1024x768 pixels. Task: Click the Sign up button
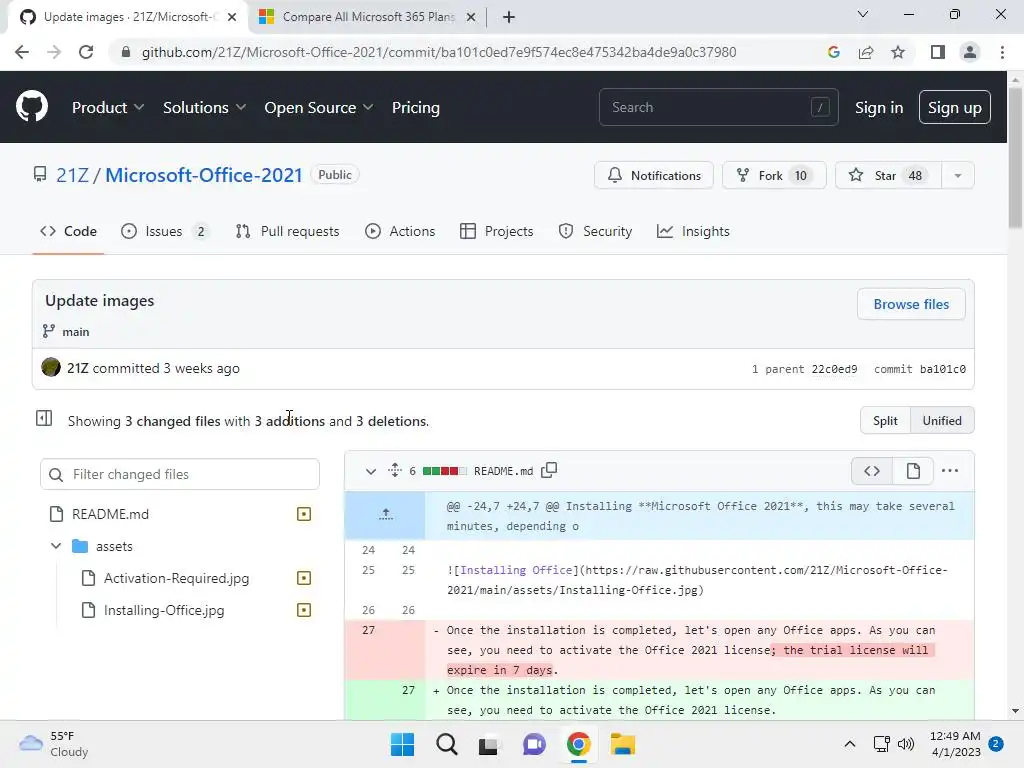[x=954, y=107]
